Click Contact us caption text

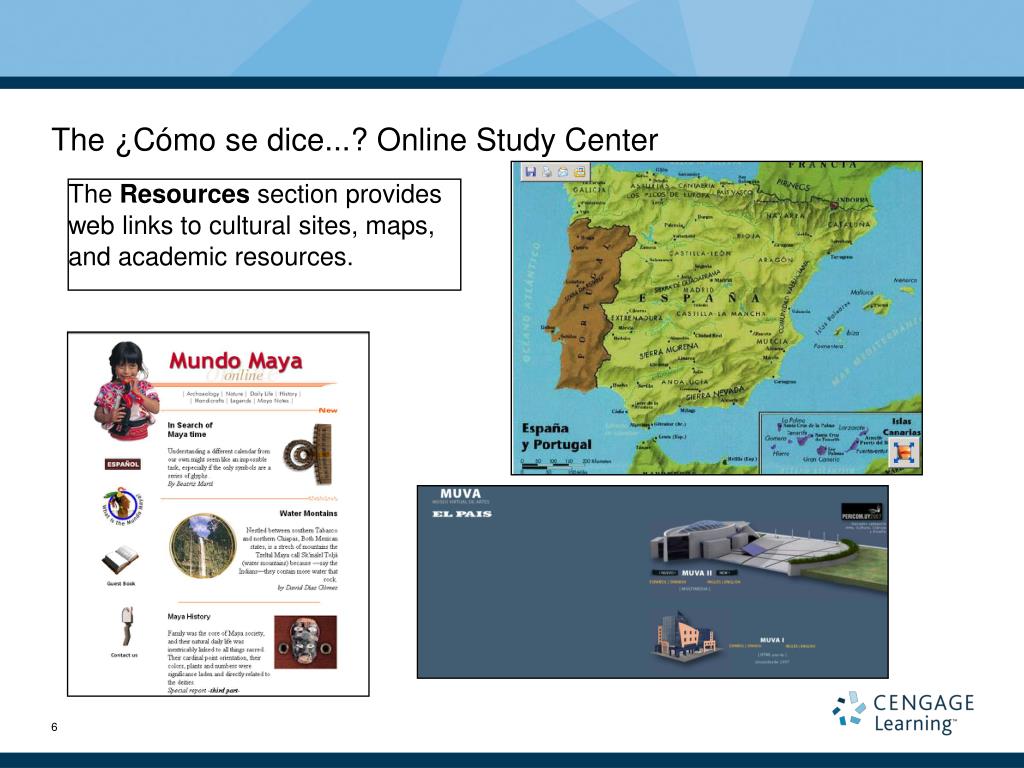coord(124,655)
